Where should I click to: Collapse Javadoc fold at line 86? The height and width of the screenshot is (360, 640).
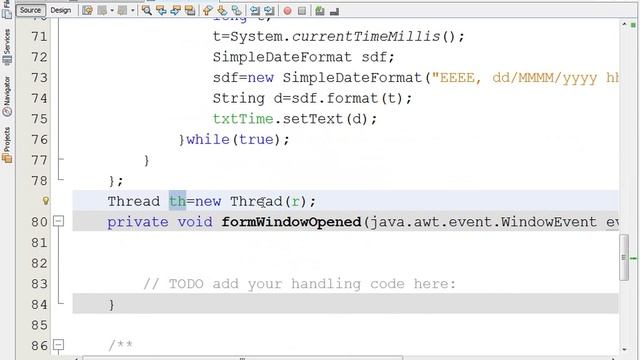58,345
